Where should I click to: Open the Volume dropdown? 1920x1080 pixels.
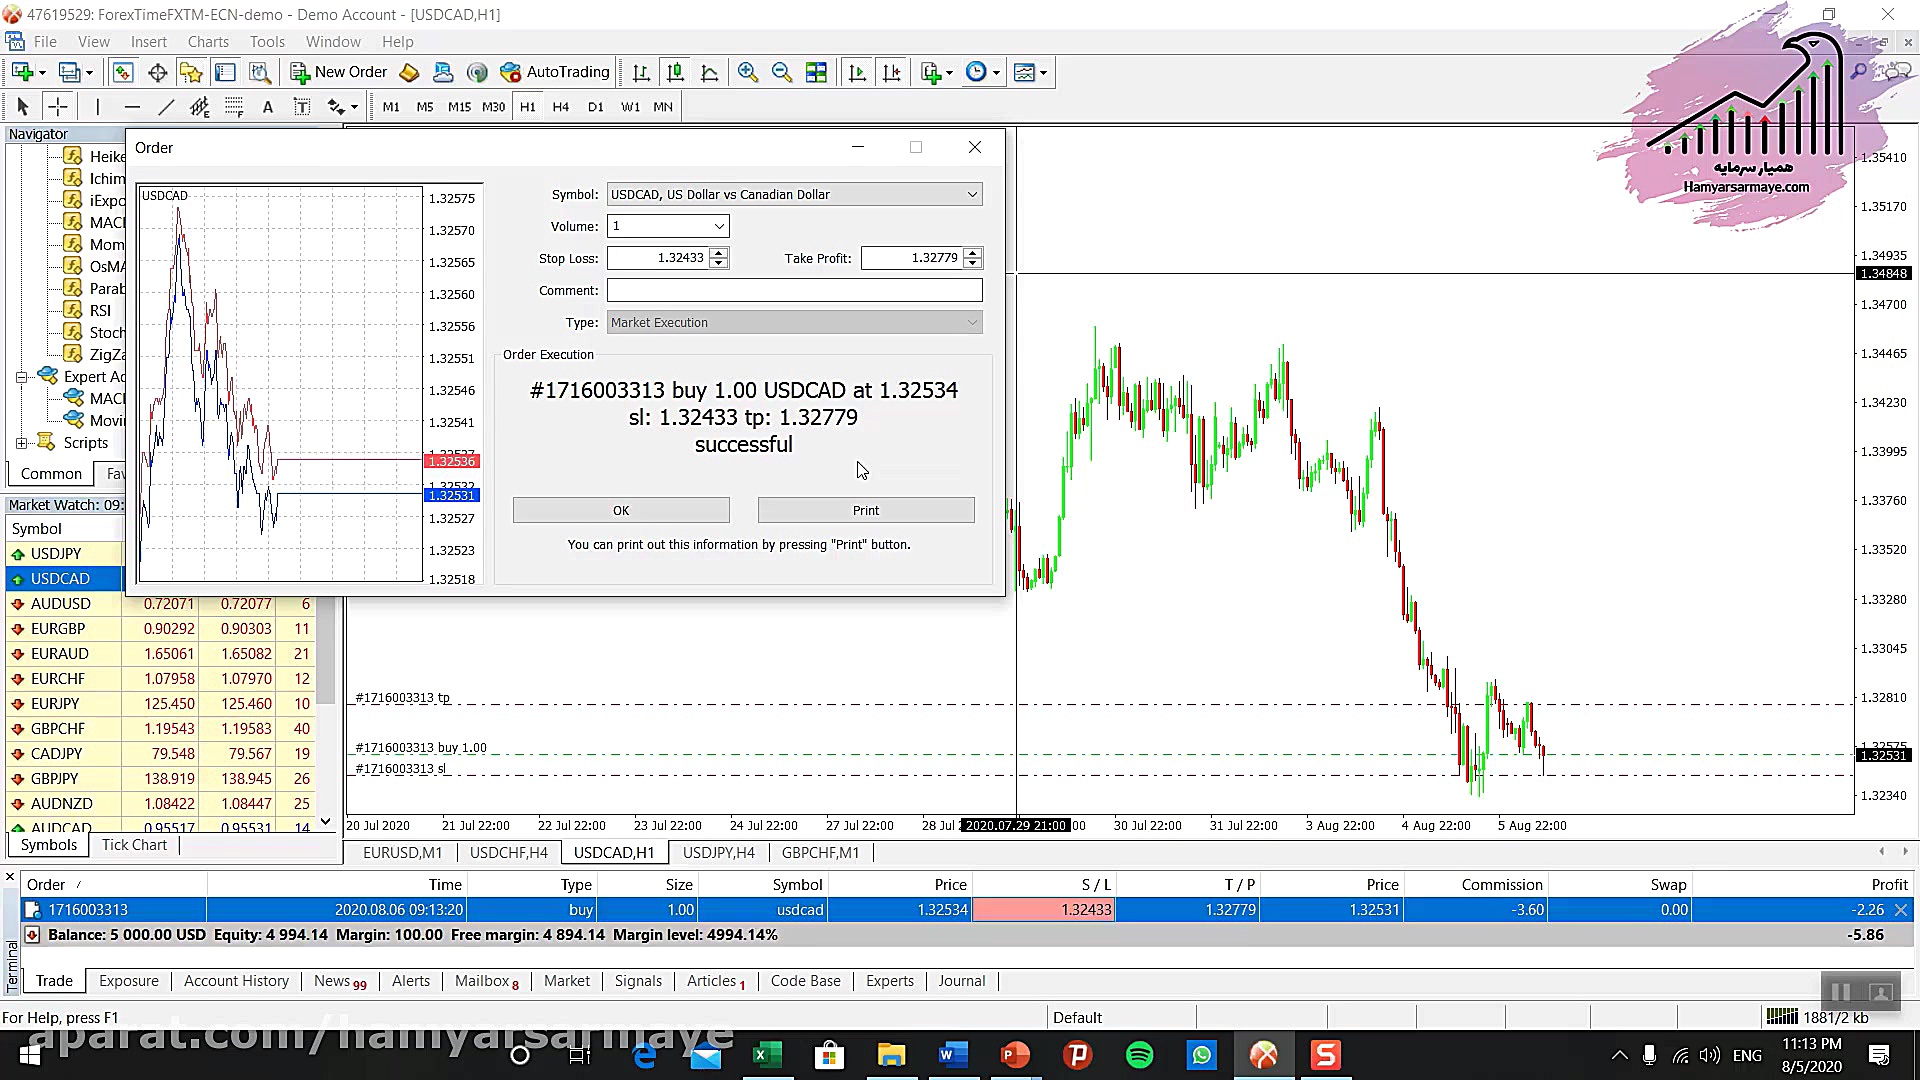tap(718, 226)
